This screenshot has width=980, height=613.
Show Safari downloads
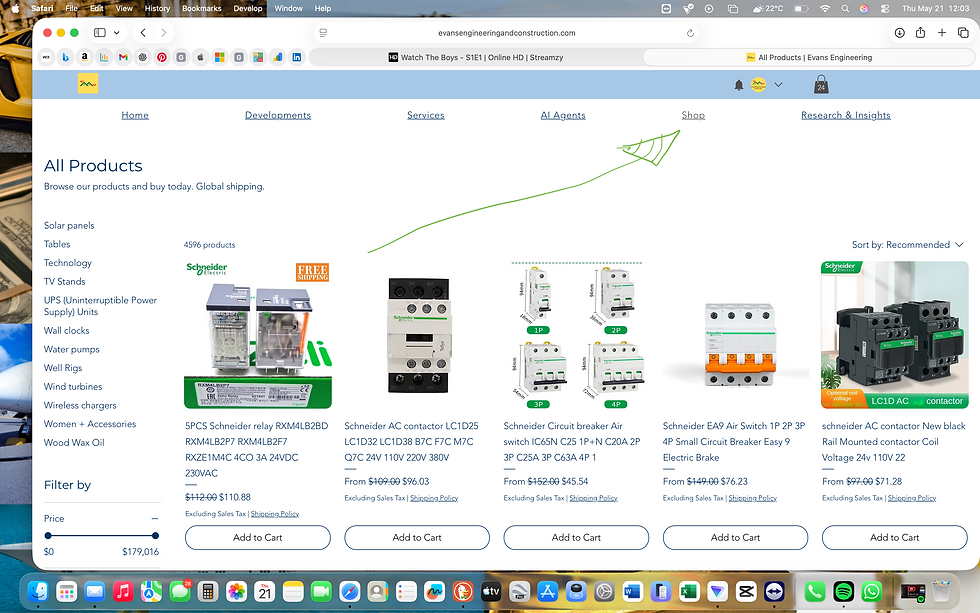(x=899, y=32)
